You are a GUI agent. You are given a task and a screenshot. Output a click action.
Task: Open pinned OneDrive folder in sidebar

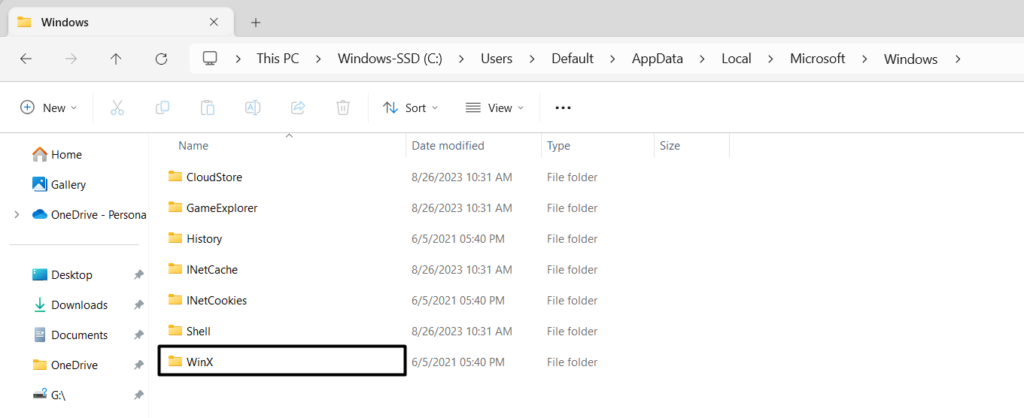point(65,365)
